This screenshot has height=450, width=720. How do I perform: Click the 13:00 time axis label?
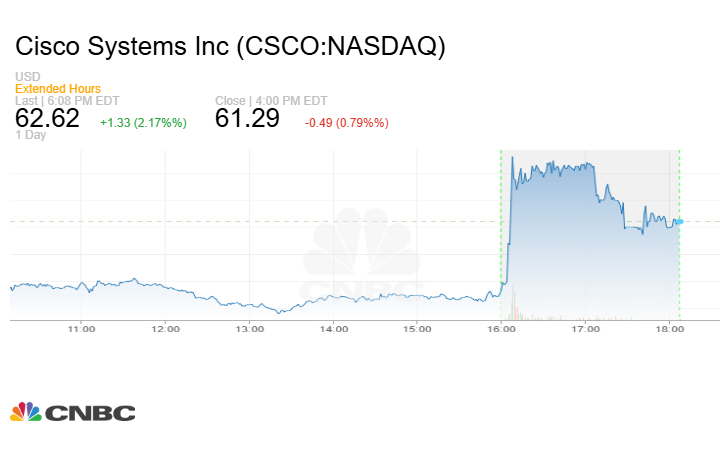(x=250, y=328)
